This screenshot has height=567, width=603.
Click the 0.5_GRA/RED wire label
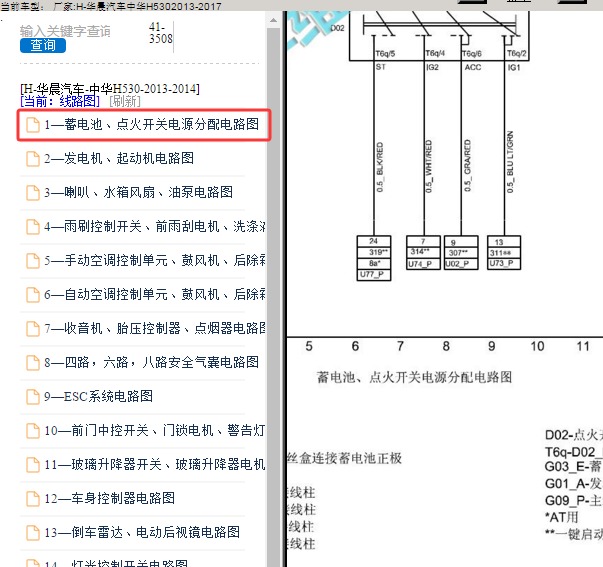467,165
